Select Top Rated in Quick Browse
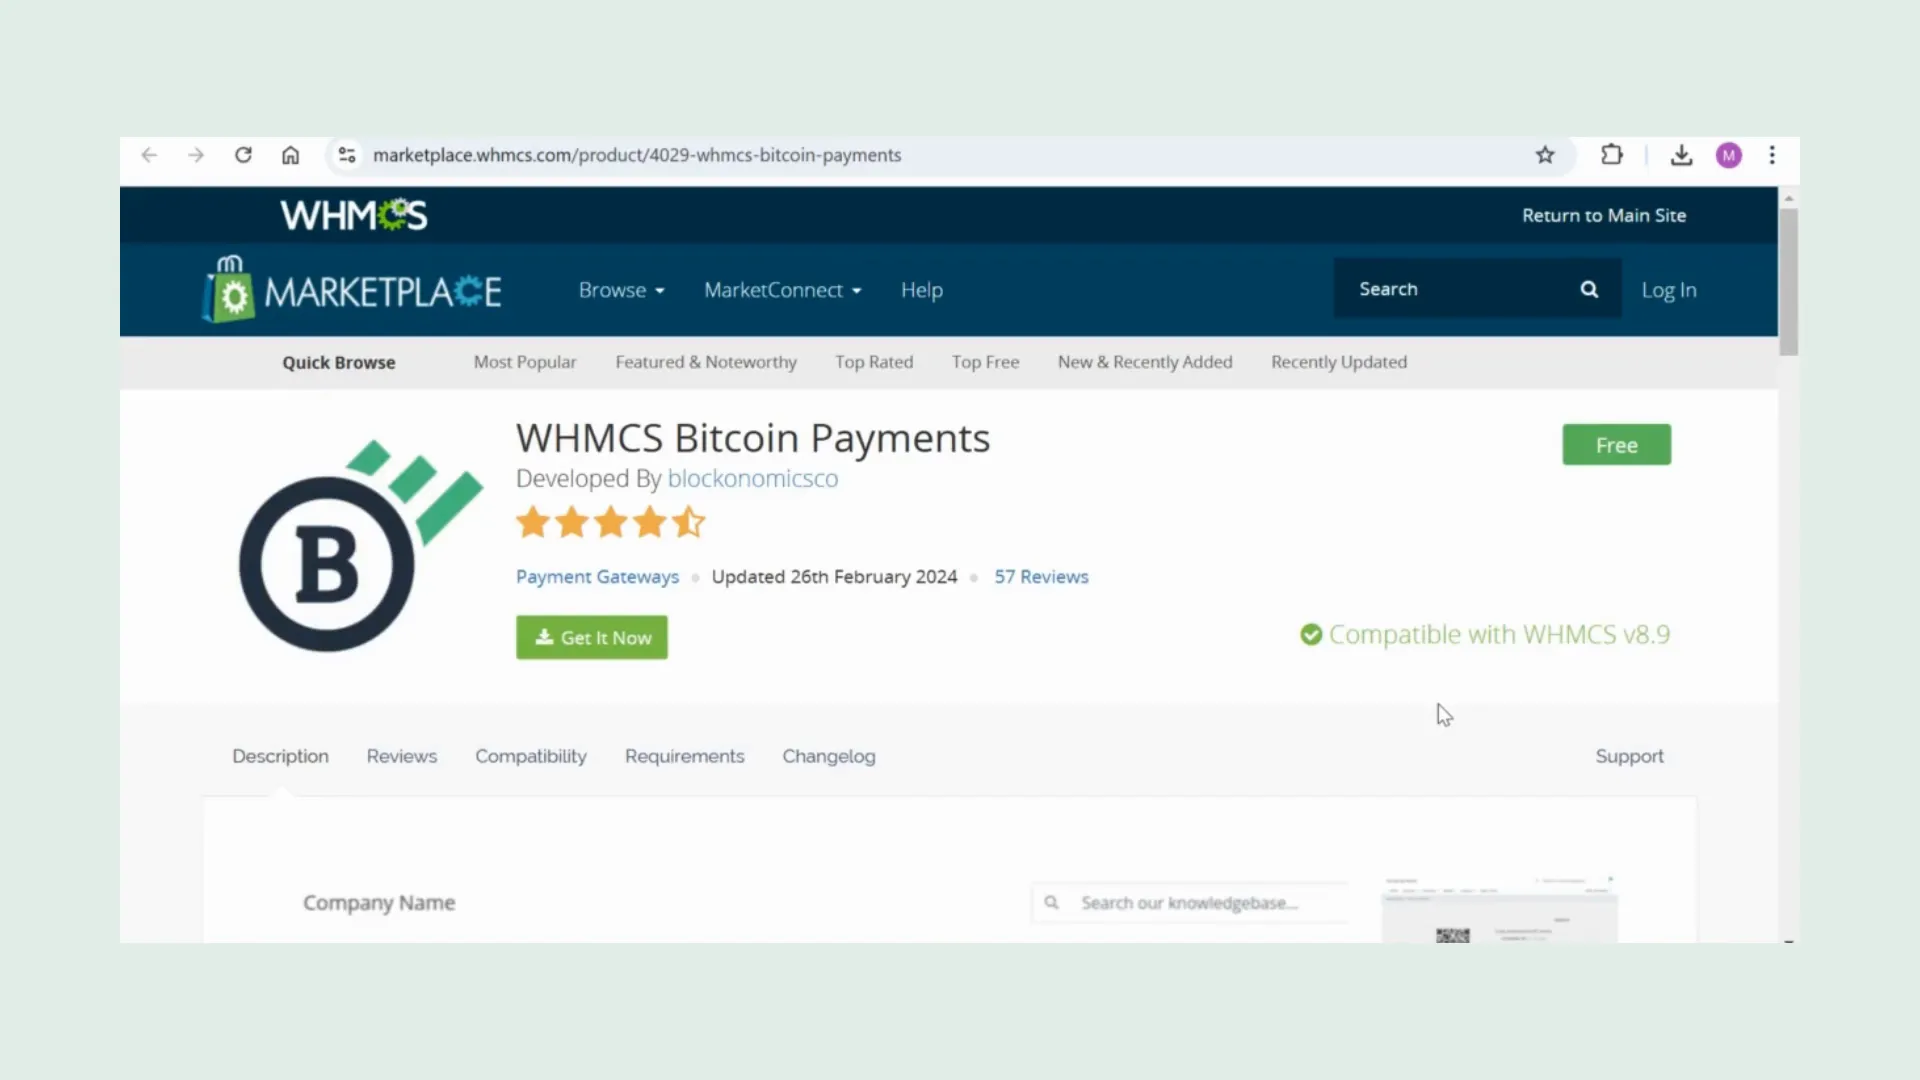The width and height of the screenshot is (1920, 1080). pyautogui.click(x=874, y=362)
